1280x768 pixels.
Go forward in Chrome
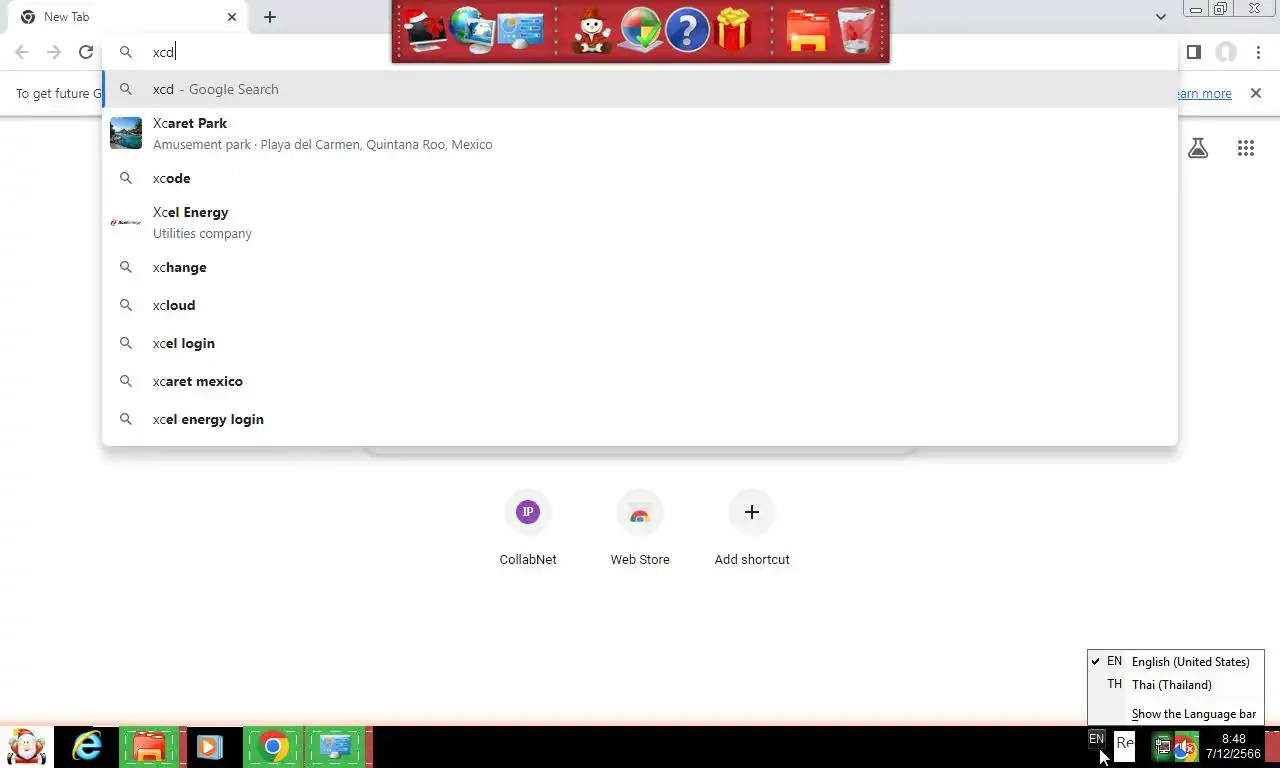[x=54, y=52]
